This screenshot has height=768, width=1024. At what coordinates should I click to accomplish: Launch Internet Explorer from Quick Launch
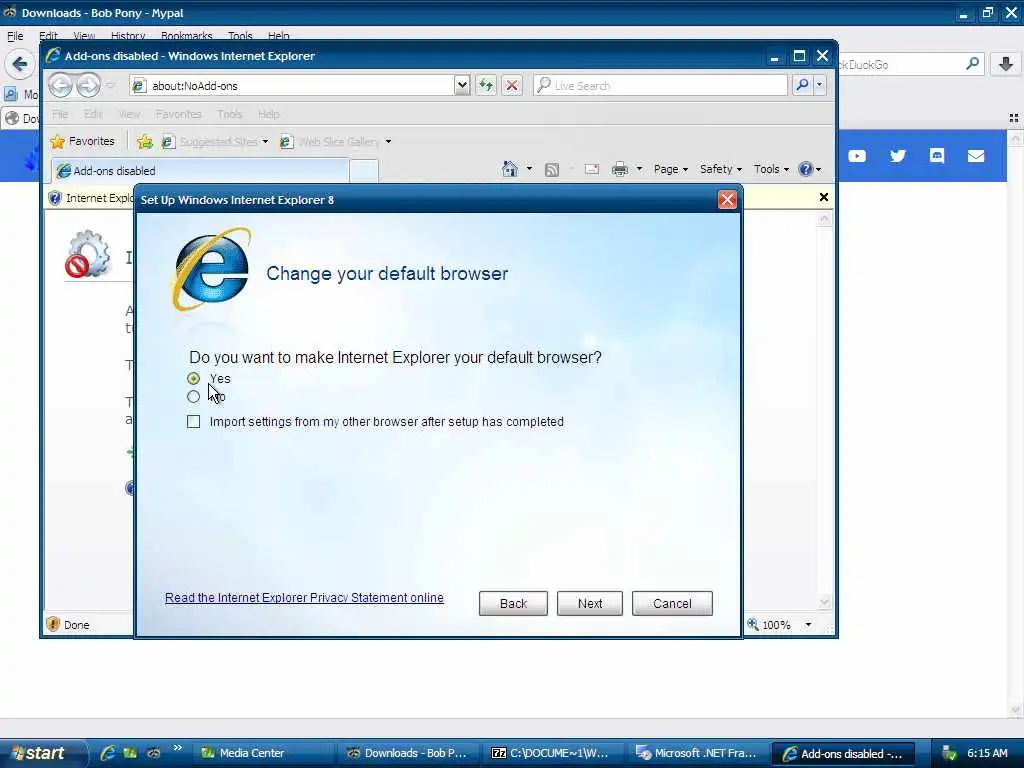pos(108,753)
